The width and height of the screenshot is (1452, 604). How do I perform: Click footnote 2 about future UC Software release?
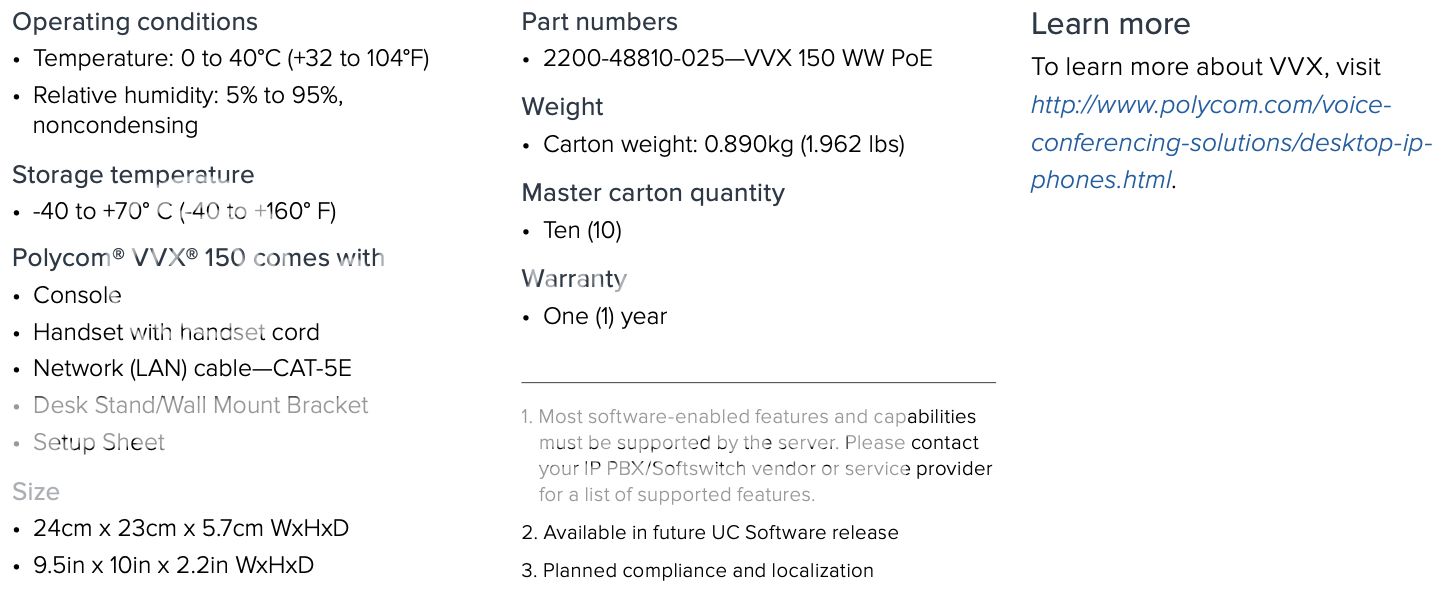point(710,533)
